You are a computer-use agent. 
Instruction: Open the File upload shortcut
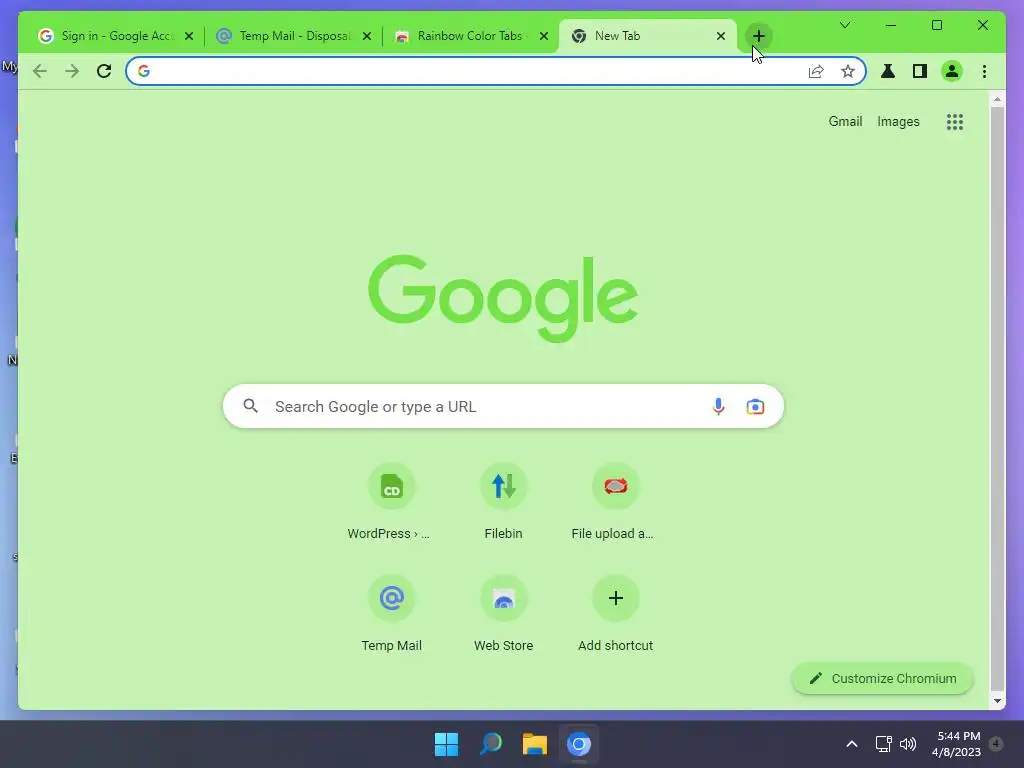coord(615,502)
